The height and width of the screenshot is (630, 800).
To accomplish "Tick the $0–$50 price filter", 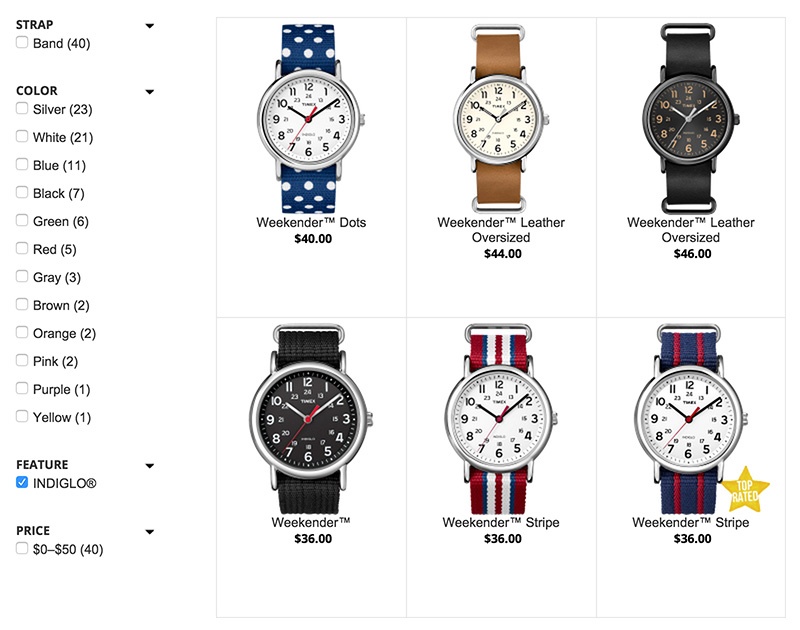I will pyautogui.click(x=22, y=548).
